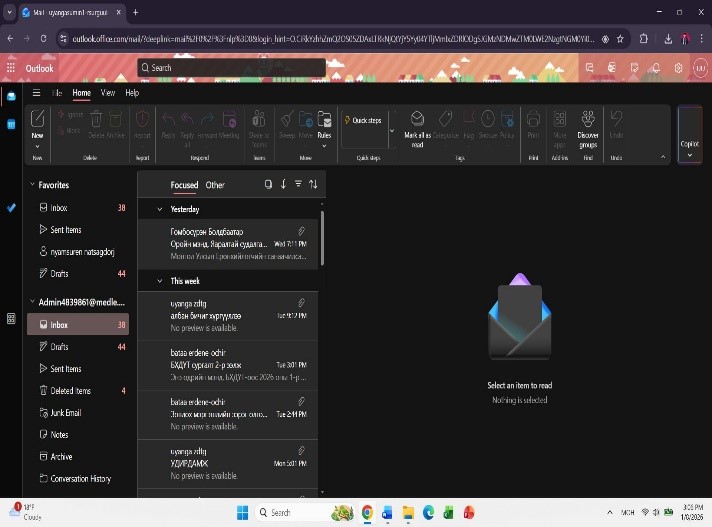712x527 pixels.
Task: Collapse the Yesterday message group
Action: click(x=159, y=210)
